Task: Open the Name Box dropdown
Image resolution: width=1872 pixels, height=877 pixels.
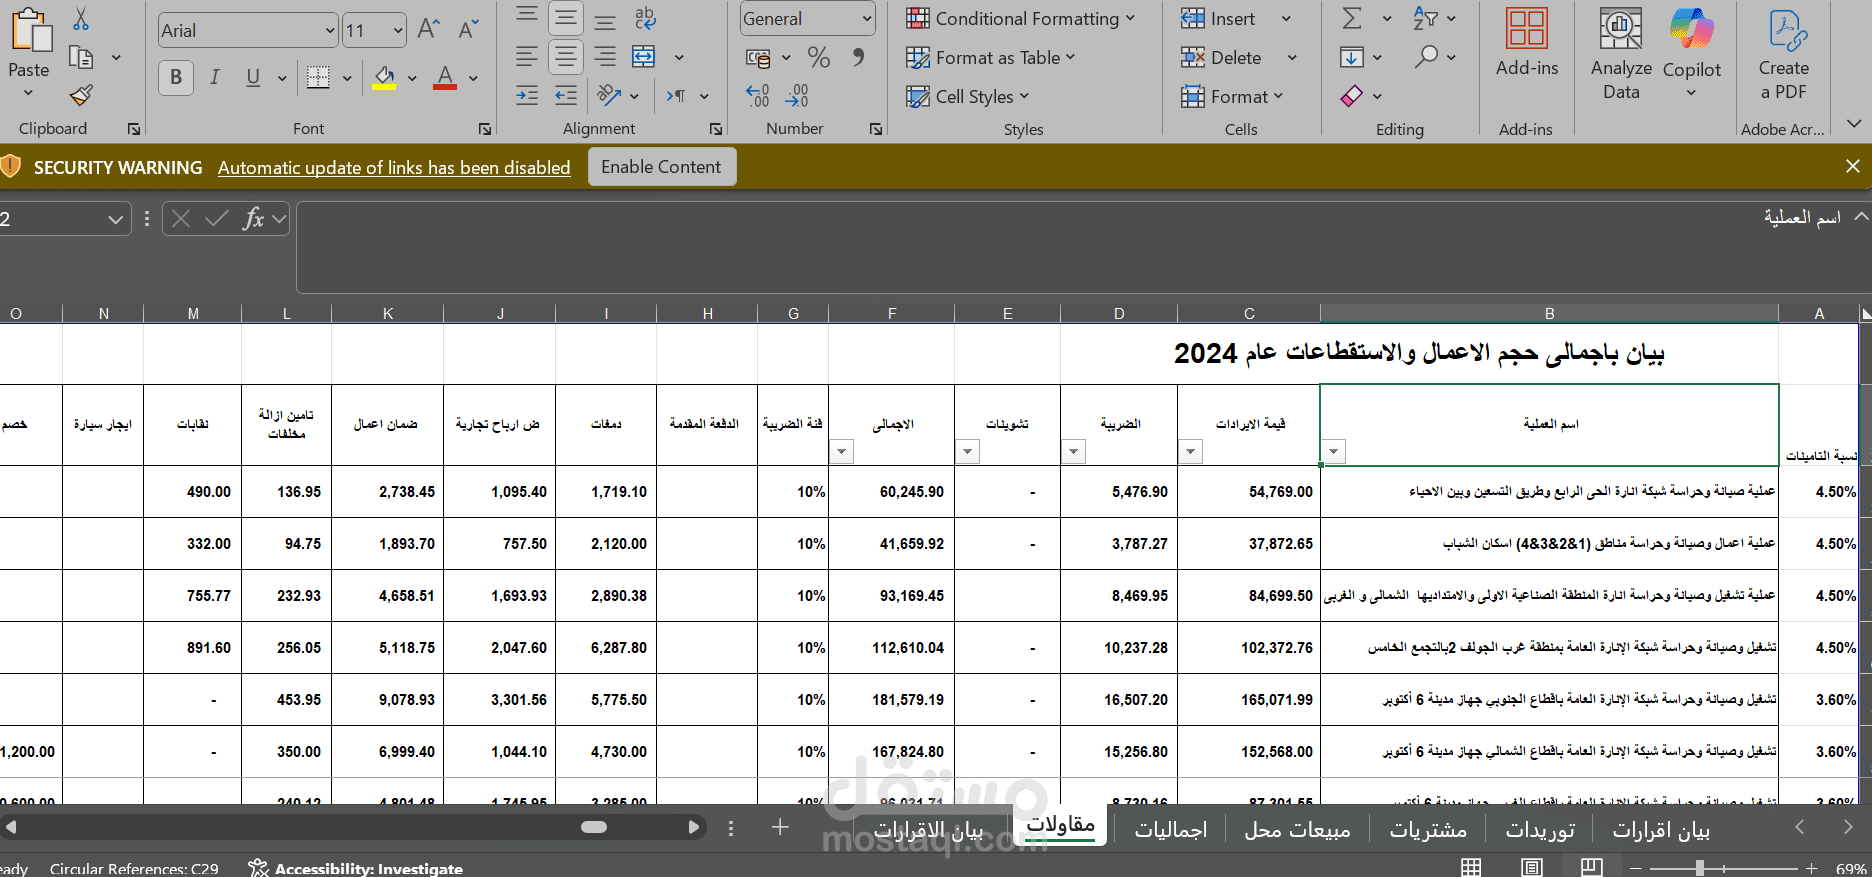Action: point(116,220)
